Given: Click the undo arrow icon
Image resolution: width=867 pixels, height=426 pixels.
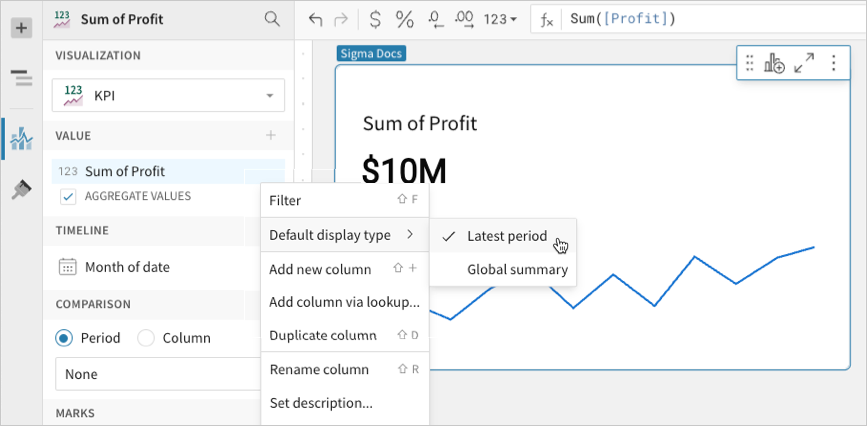Looking at the screenshot, I should (316, 19).
